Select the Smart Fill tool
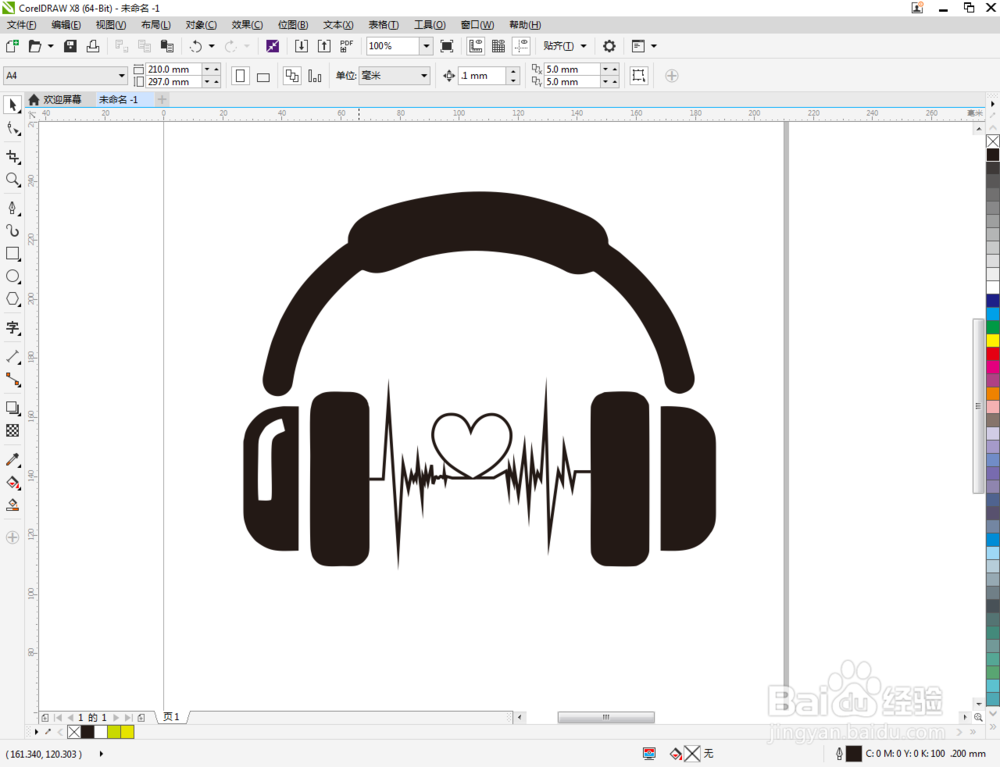This screenshot has width=1000, height=767. pyautogui.click(x=12, y=506)
